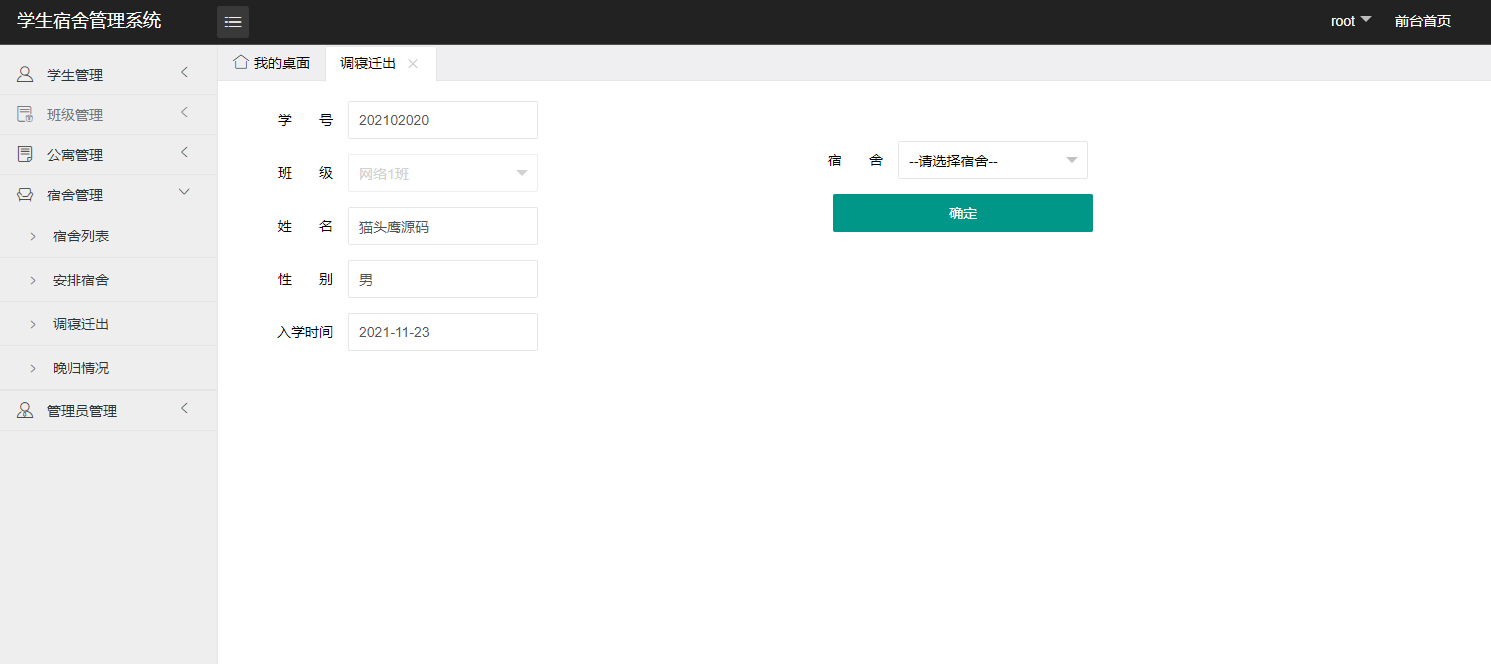Open the 班级管理 menu item
This screenshot has height=664, width=1491.
coord(108,115)
